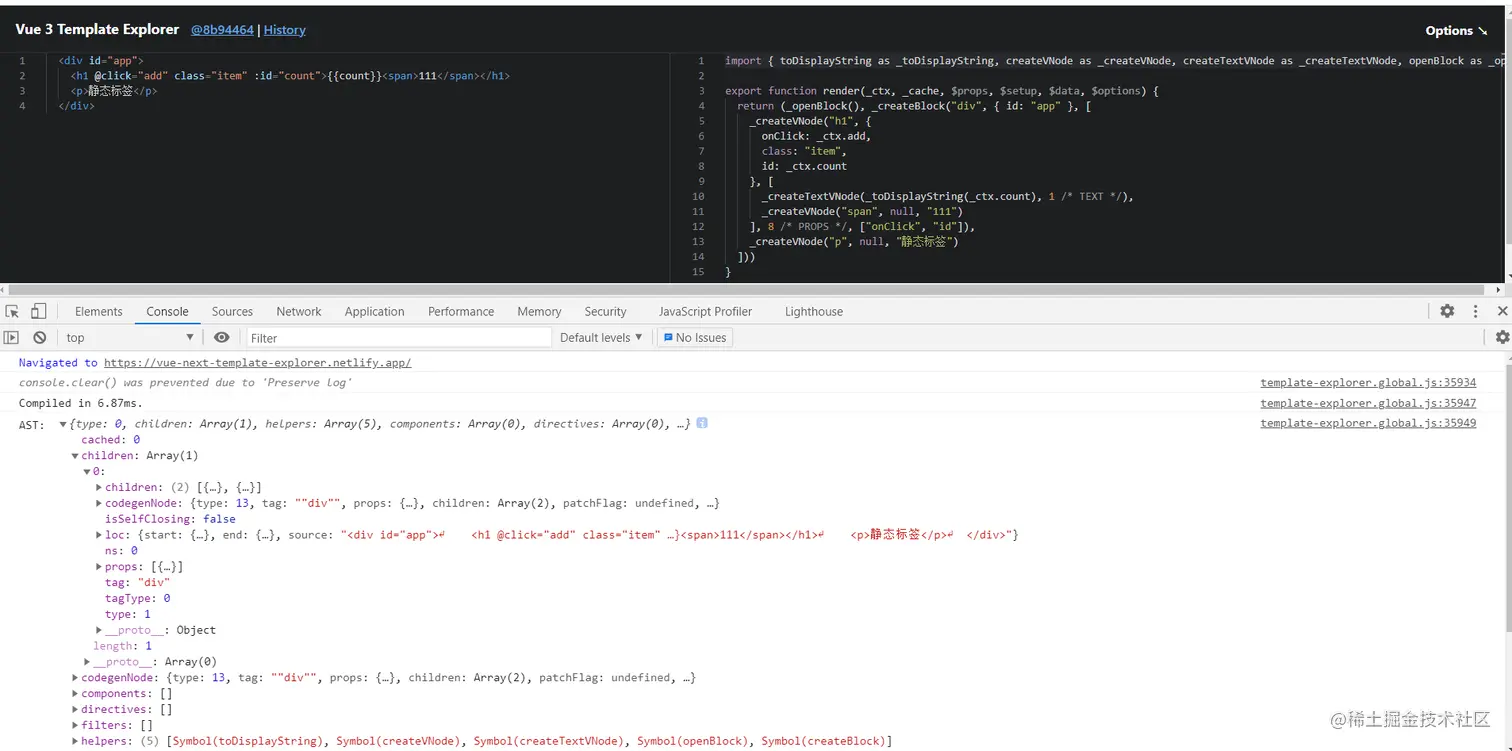Open source link template-explorer.global.js:35947

point(1368,403)
